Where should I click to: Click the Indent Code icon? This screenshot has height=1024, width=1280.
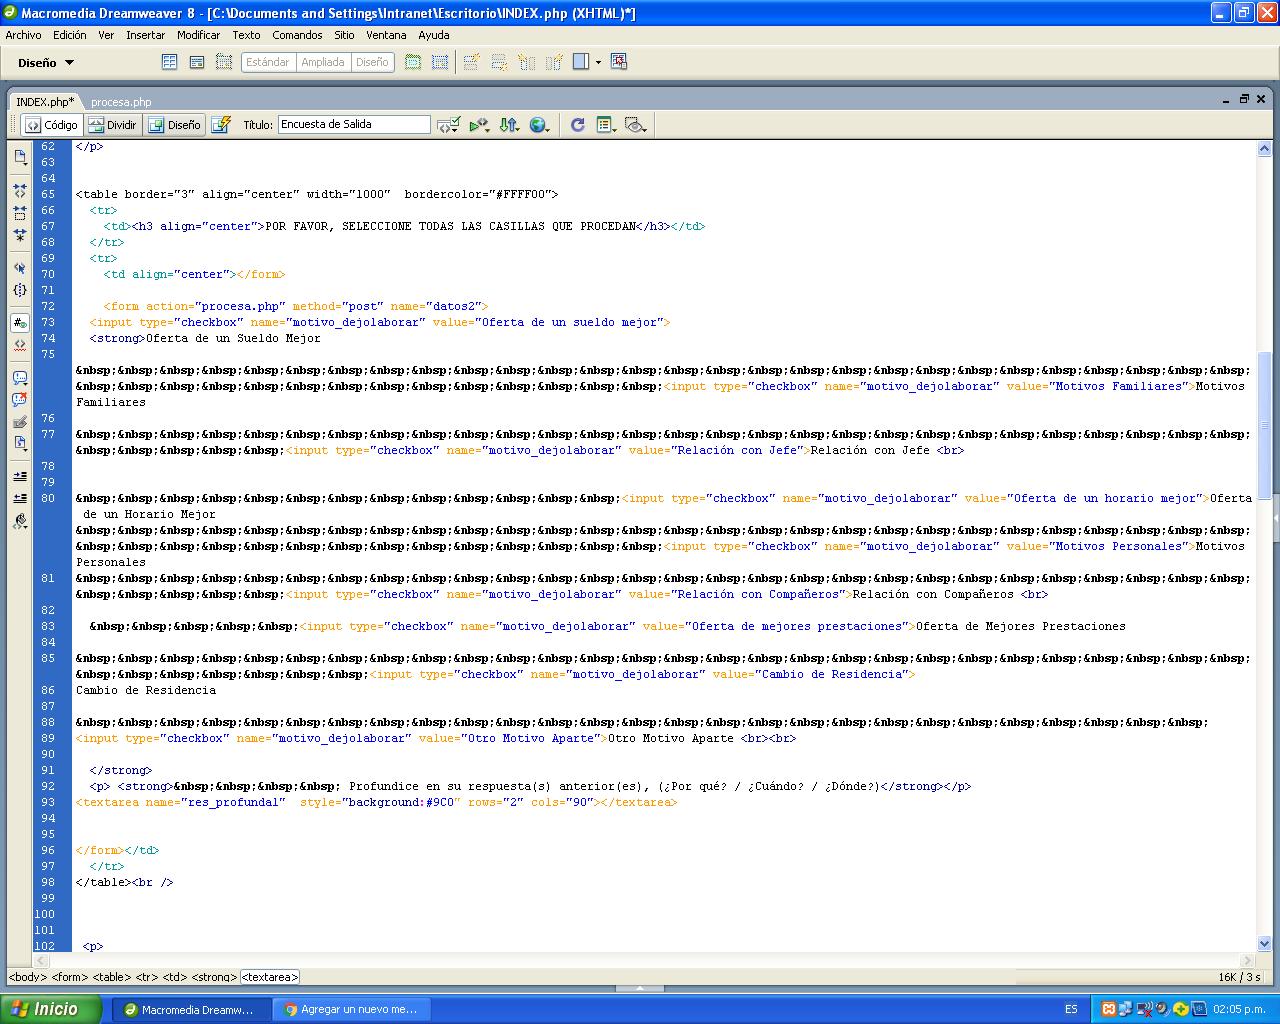(20, 476)
